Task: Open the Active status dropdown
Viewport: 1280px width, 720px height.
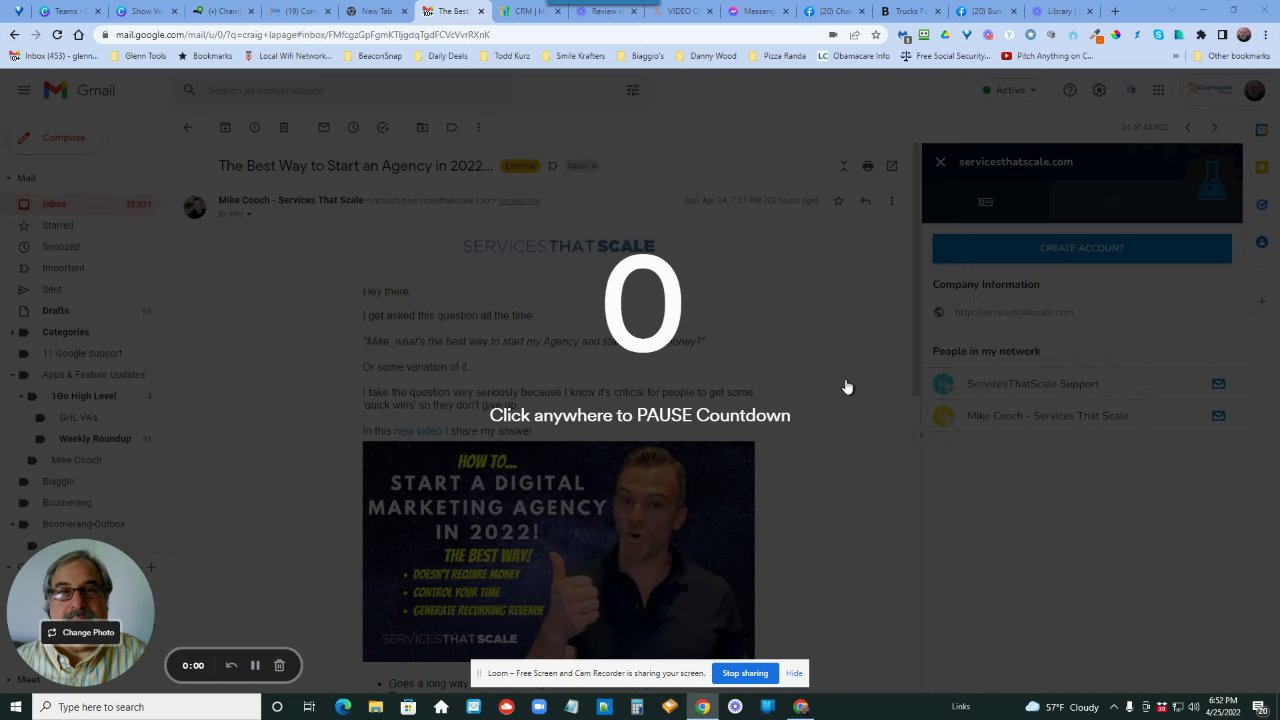Action: tap(1010, 90)
